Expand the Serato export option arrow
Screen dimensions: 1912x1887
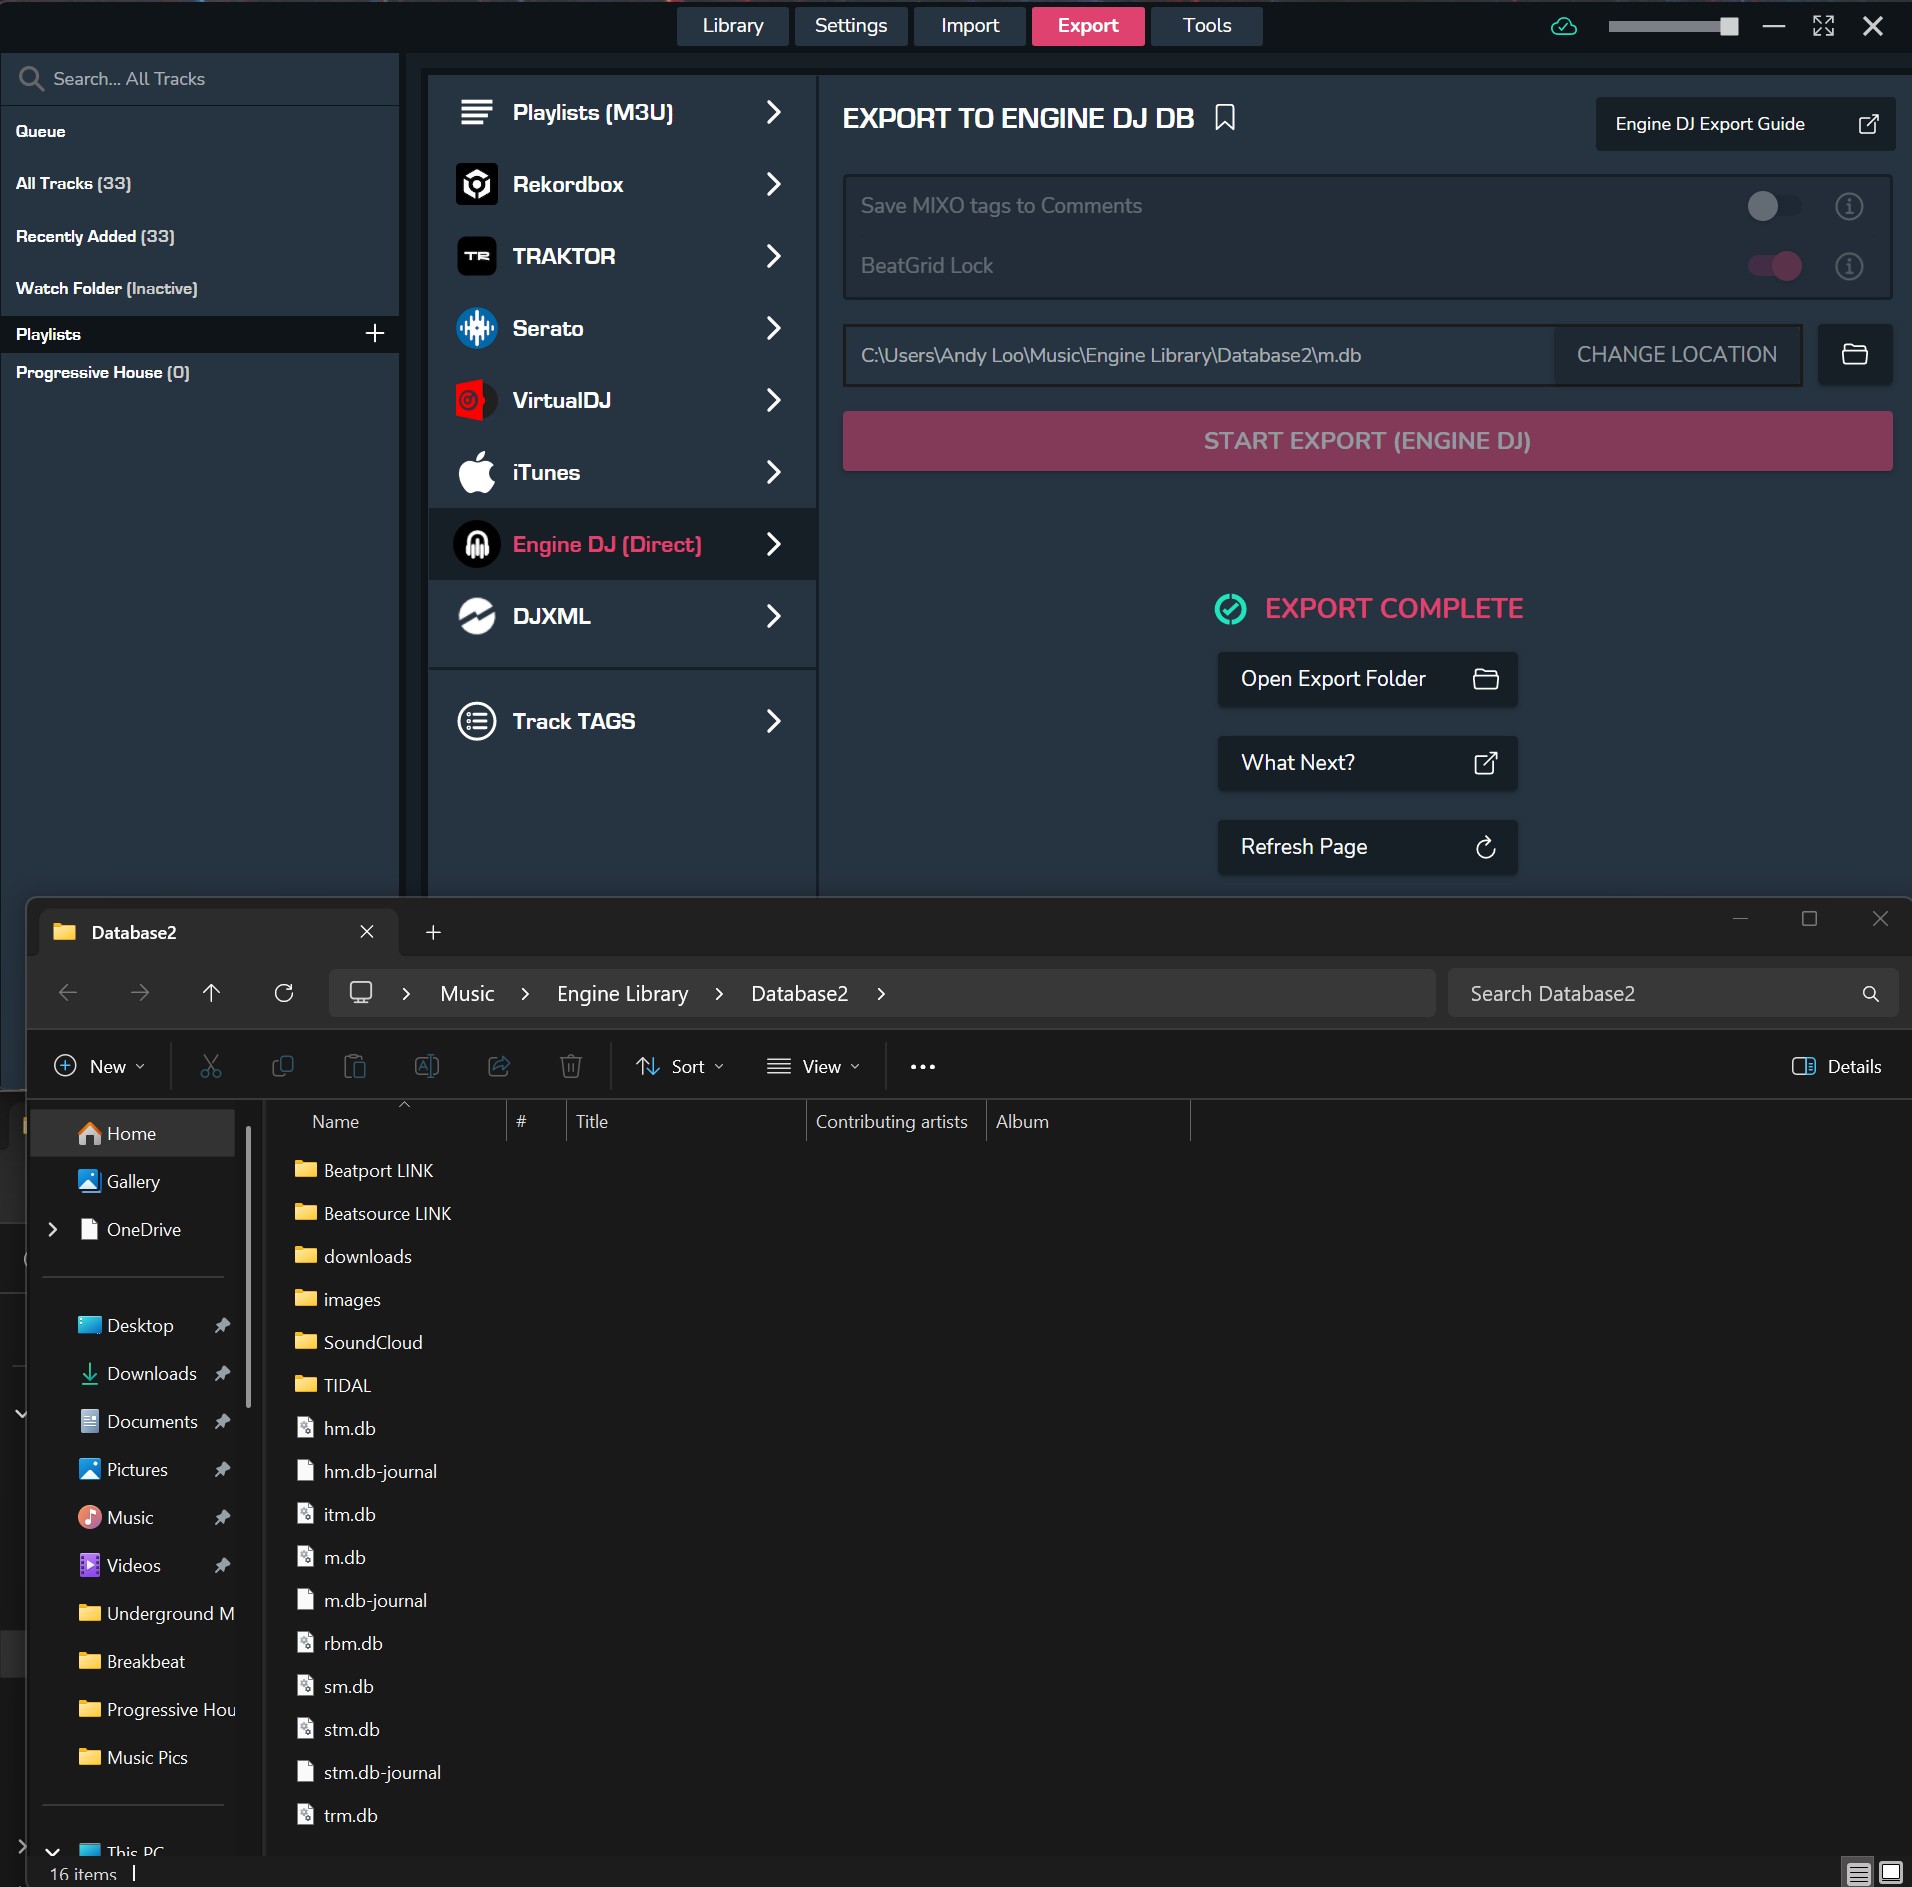(773, 328)
